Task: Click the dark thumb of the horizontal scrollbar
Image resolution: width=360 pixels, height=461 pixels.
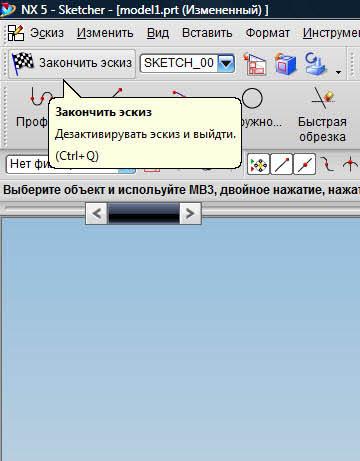Action: tap(144, 213)
